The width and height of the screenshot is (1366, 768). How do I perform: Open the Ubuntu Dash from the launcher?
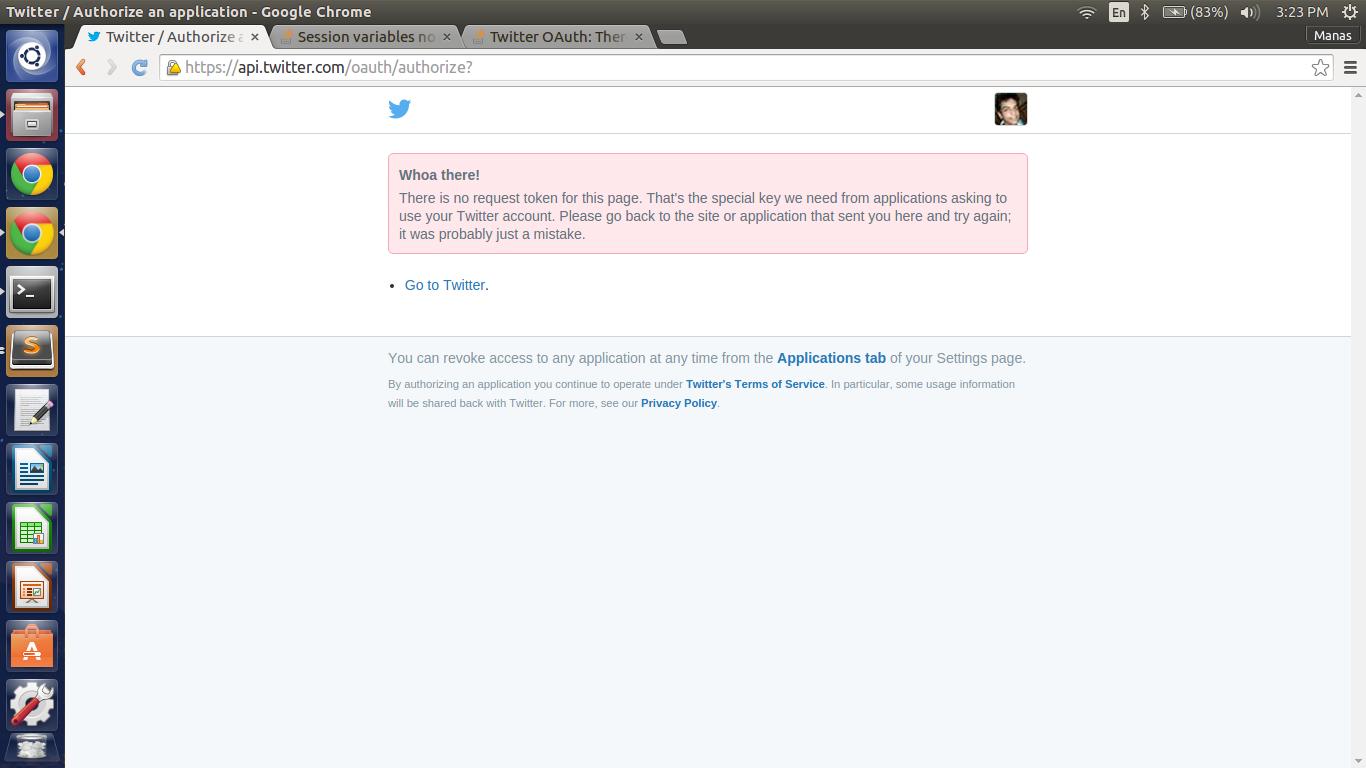click(32, 55)
